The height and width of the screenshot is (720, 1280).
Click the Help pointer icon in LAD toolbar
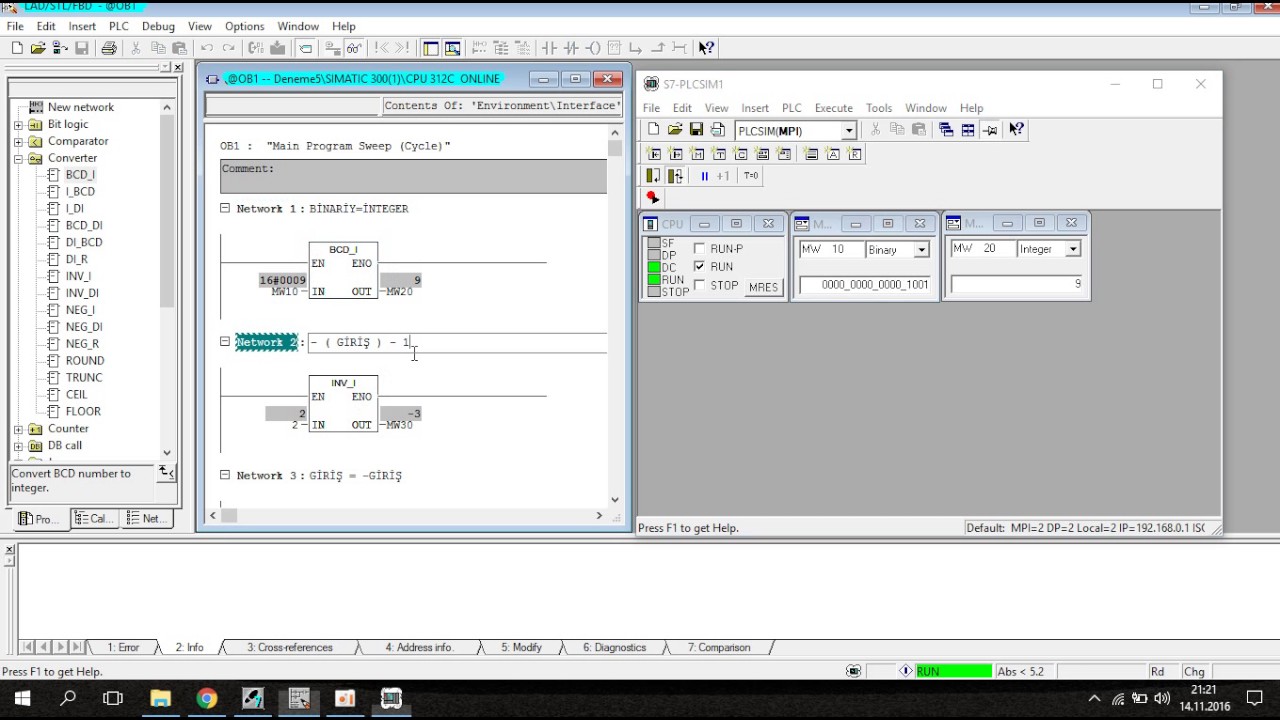(x=706, y=48)
